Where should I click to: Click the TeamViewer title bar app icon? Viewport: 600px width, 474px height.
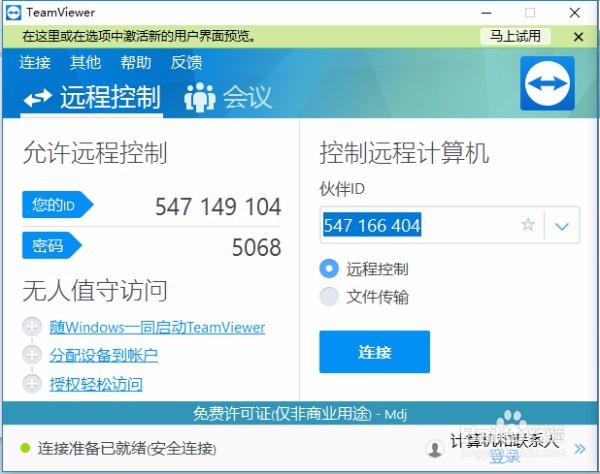point(14,13)
